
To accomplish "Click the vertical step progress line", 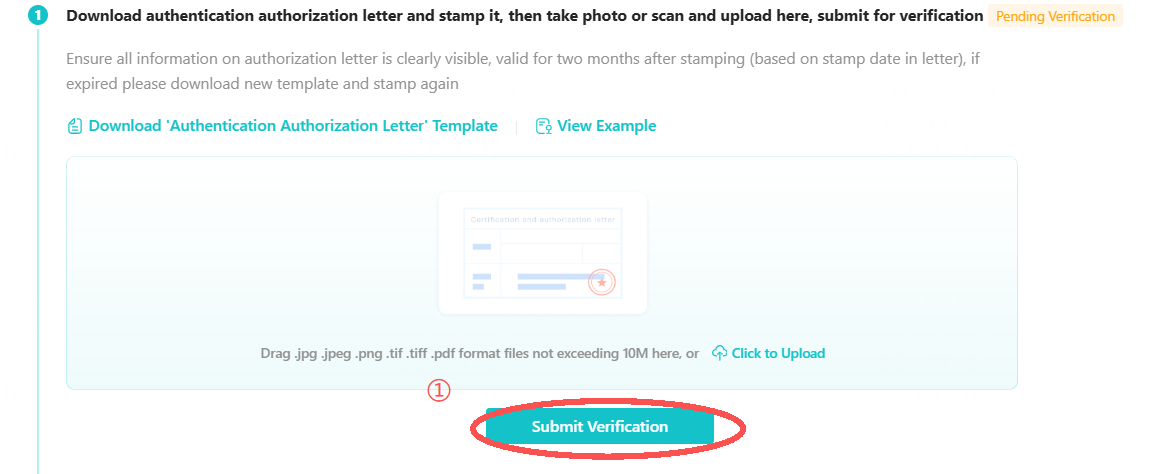I will tap(38, 250).
